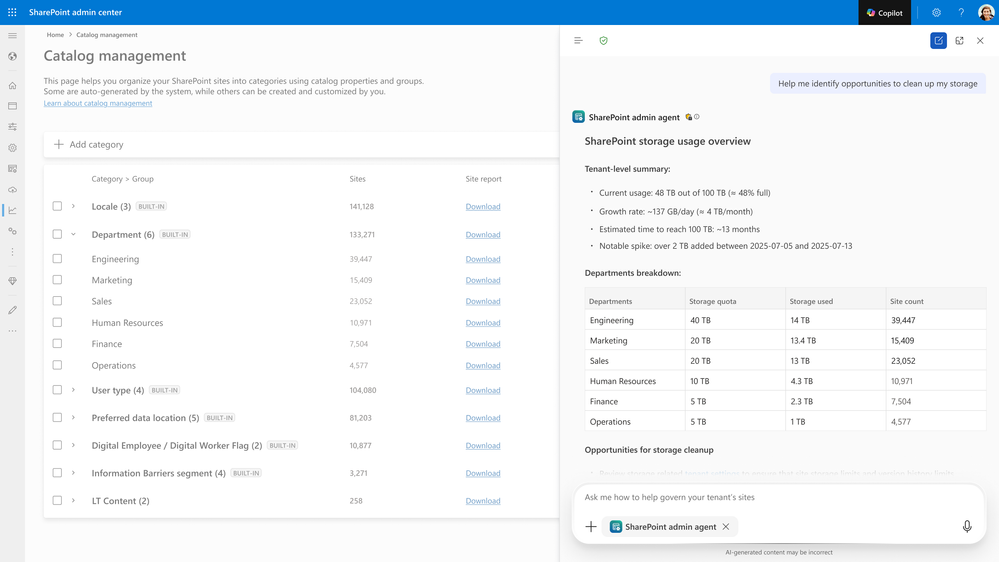This screenshot has width=999, height=562.
Task: Check the User type (4) checkbox
Action: (57, 390)
